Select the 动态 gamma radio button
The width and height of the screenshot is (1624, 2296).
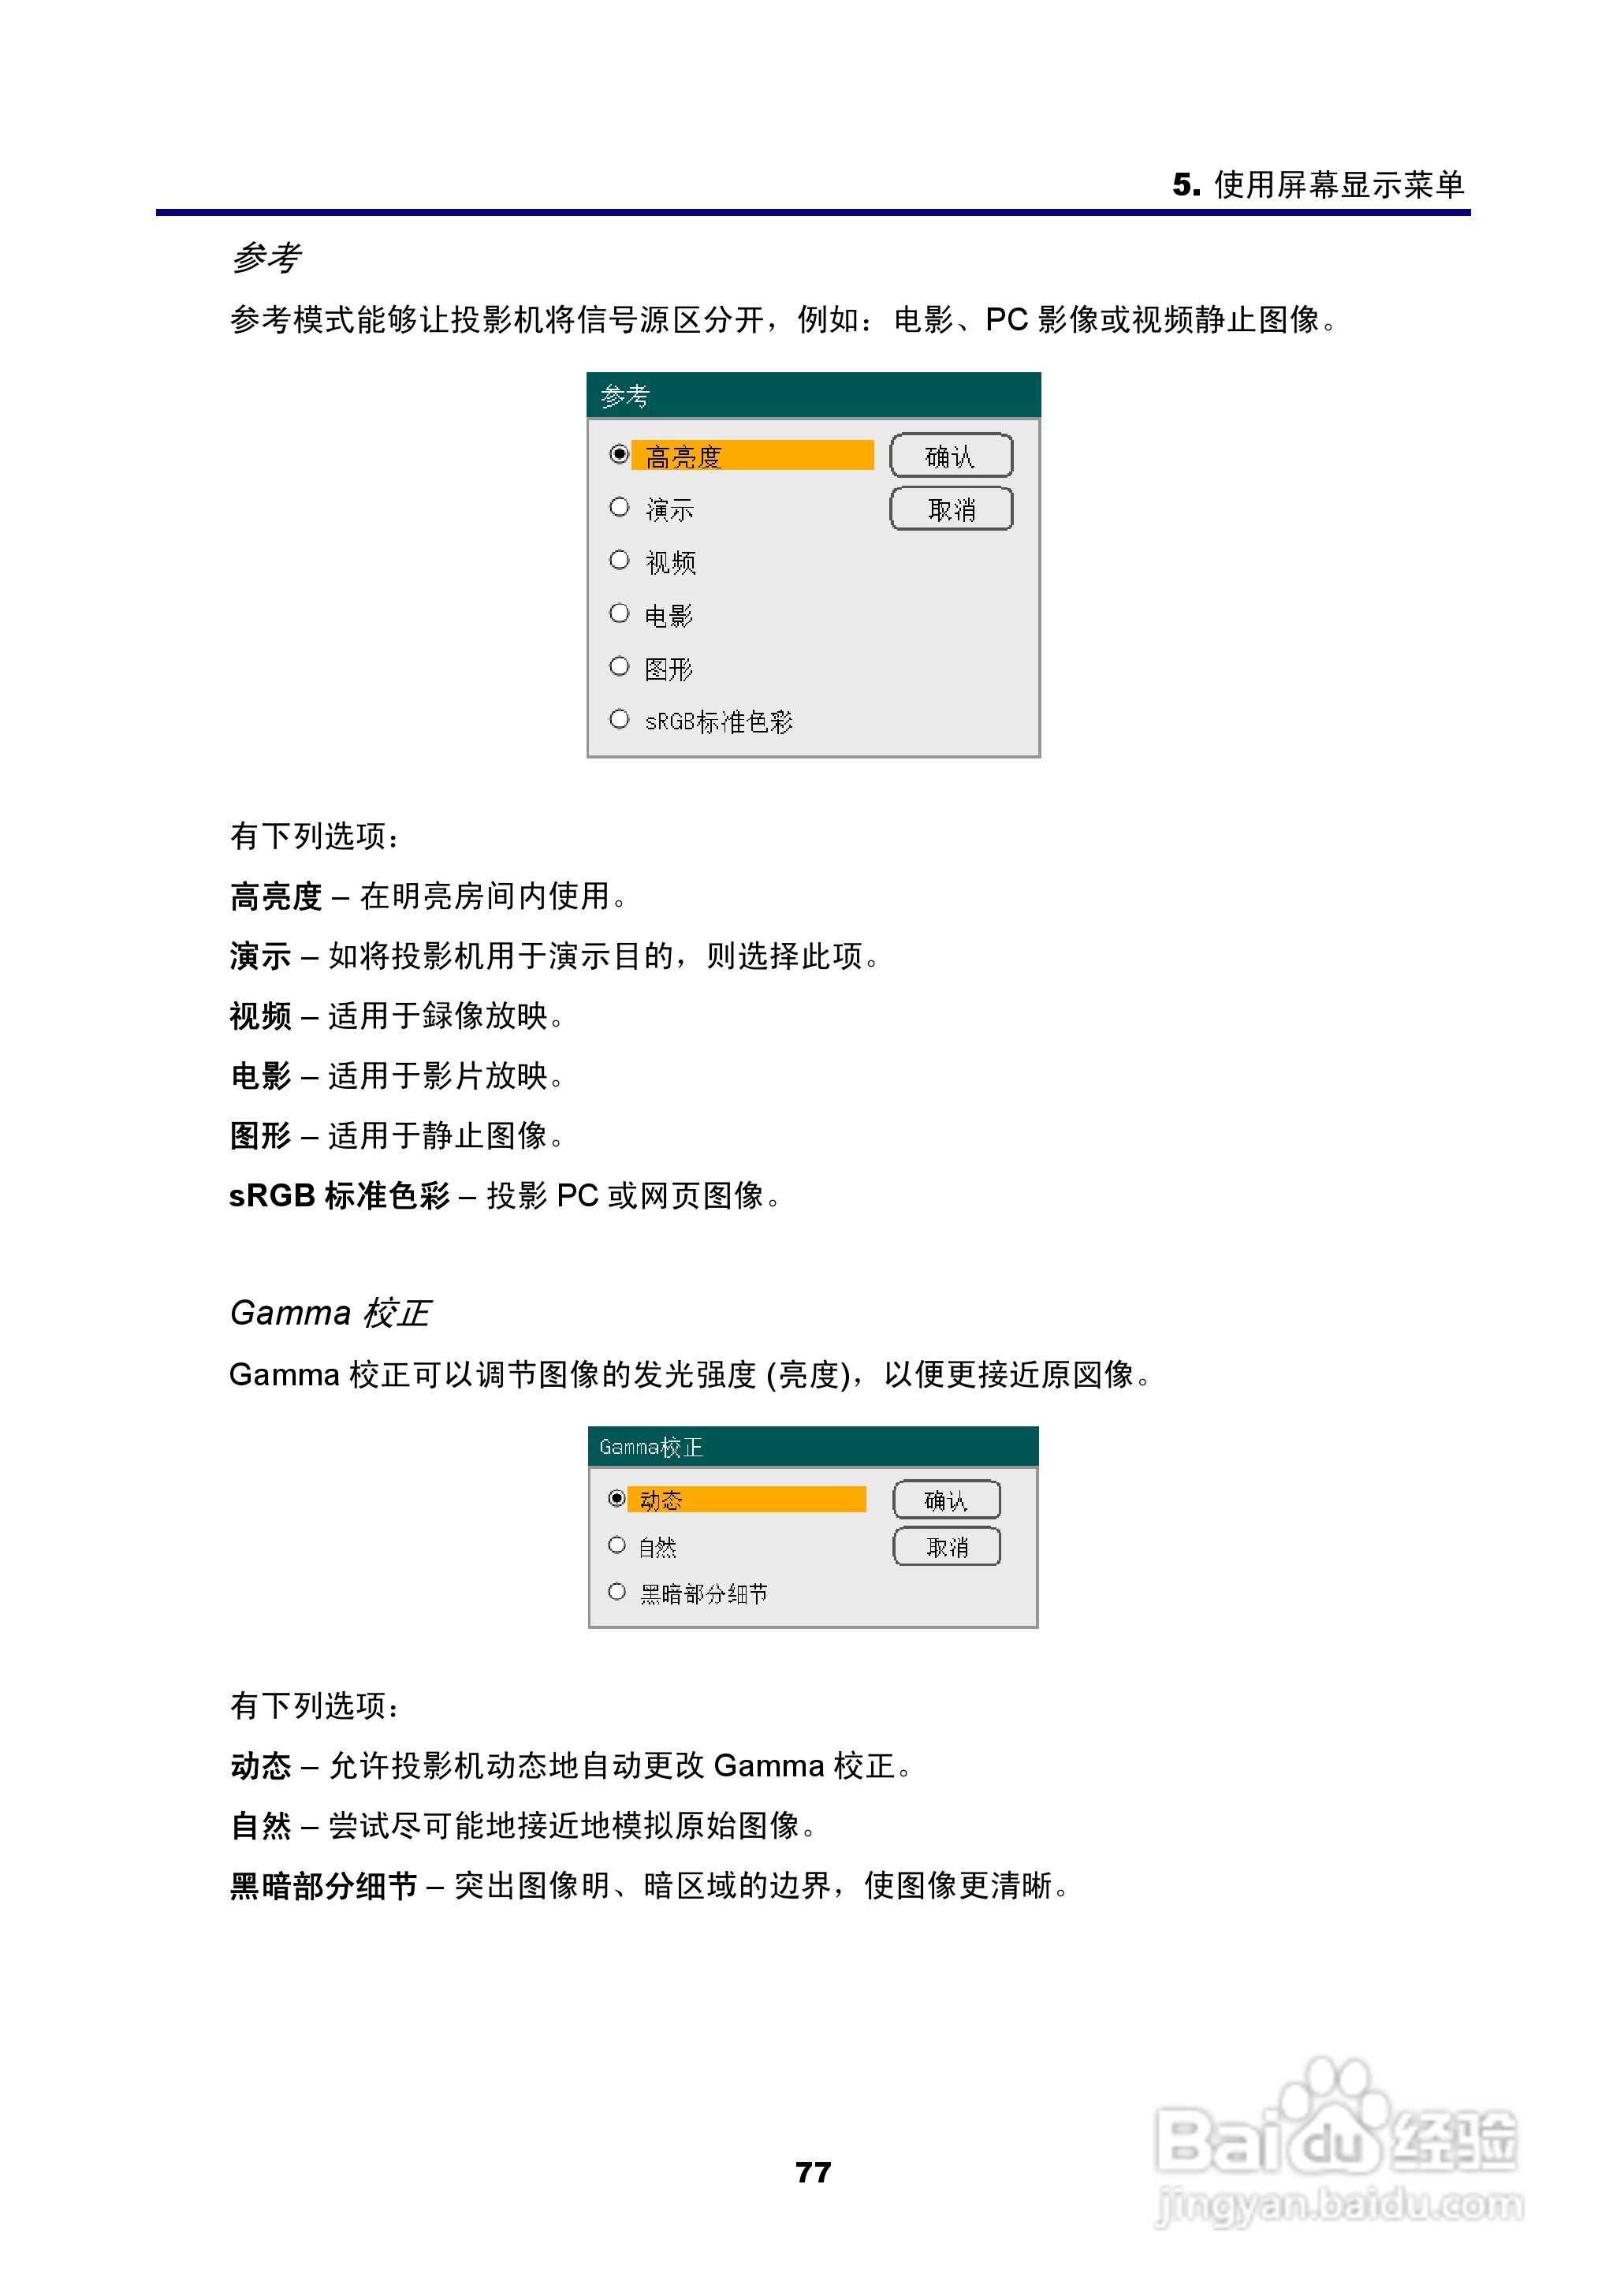617,1499
